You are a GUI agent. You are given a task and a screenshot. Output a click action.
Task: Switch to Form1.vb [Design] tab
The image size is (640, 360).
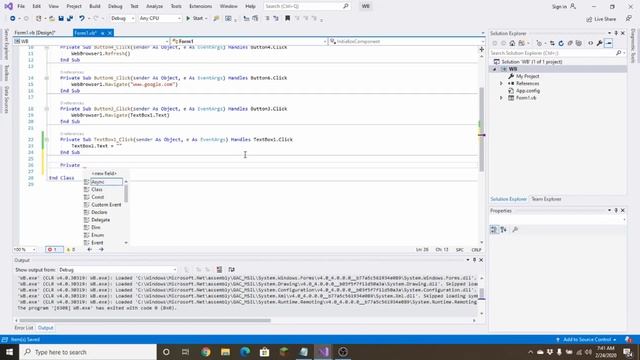tap(35, 33)
